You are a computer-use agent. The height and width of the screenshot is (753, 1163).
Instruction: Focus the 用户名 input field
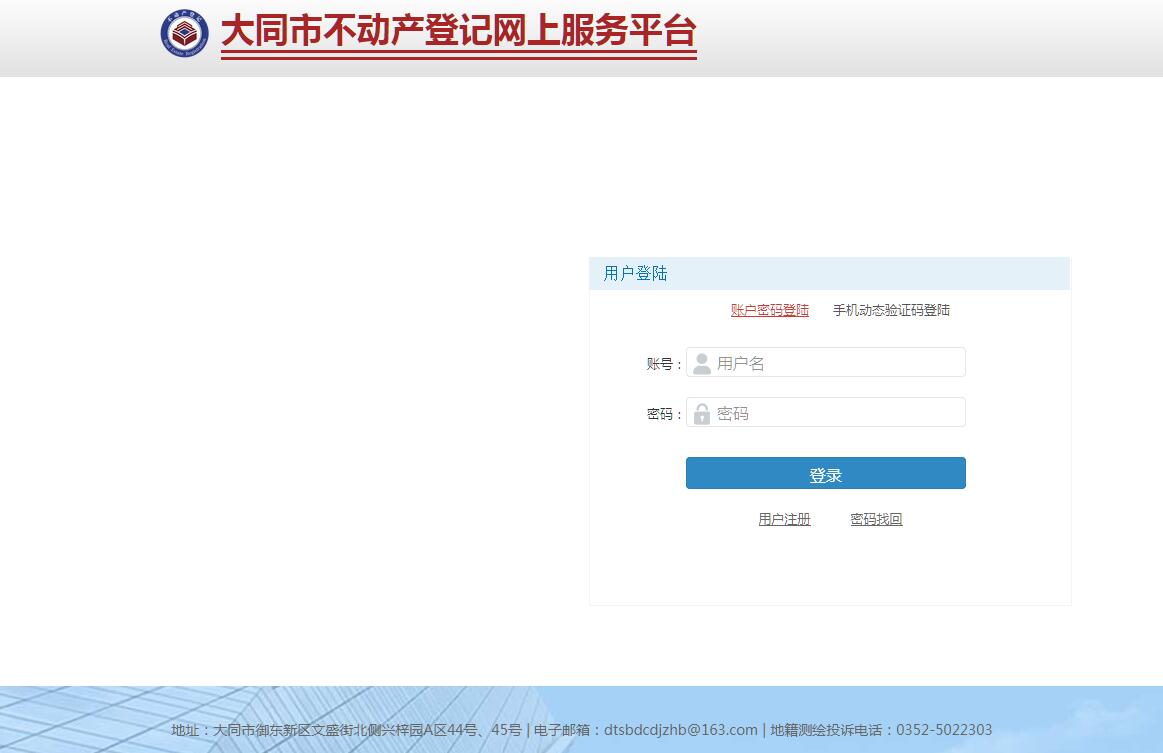pyautogui.click(x=836, y=363)
